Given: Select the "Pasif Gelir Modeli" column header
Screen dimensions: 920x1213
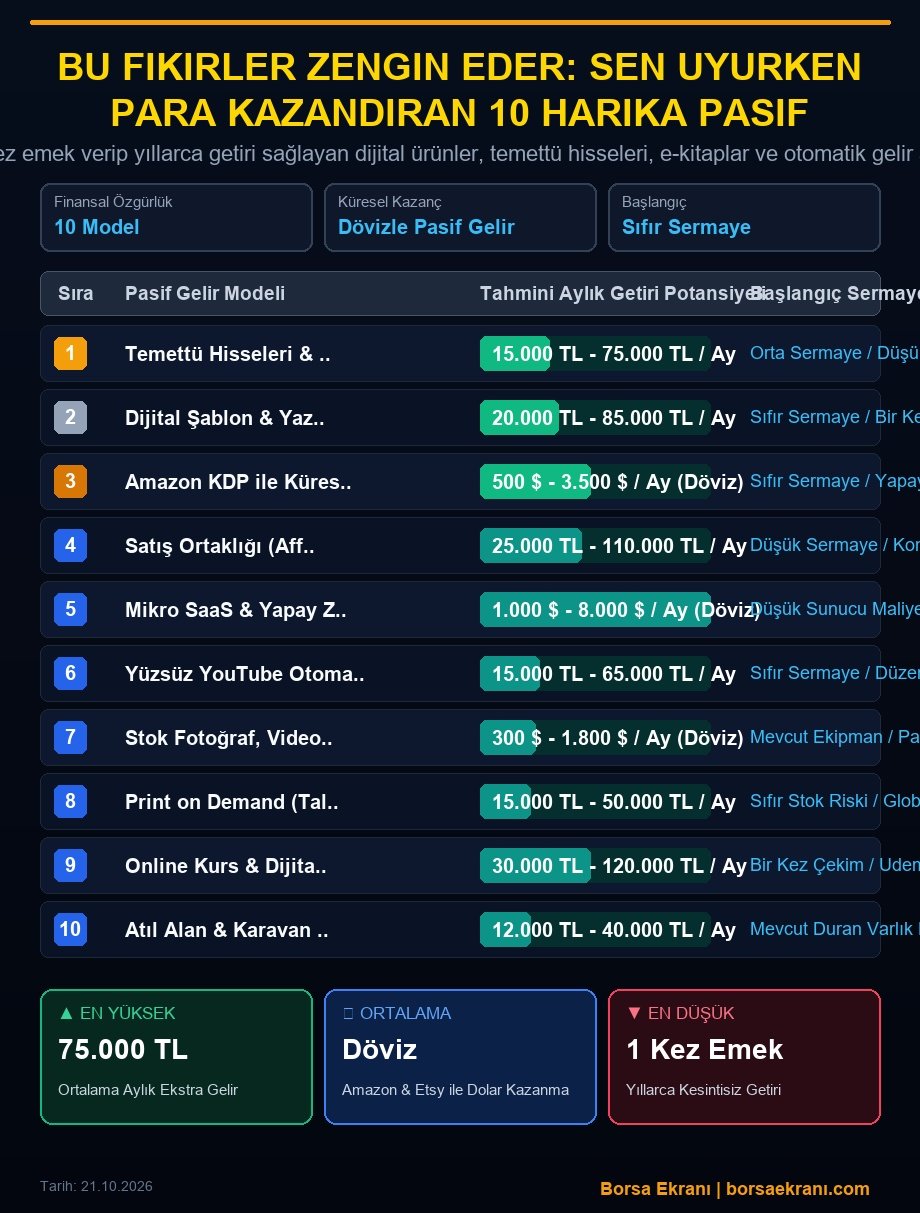Looking at the screenshot, I should (205, 293).
